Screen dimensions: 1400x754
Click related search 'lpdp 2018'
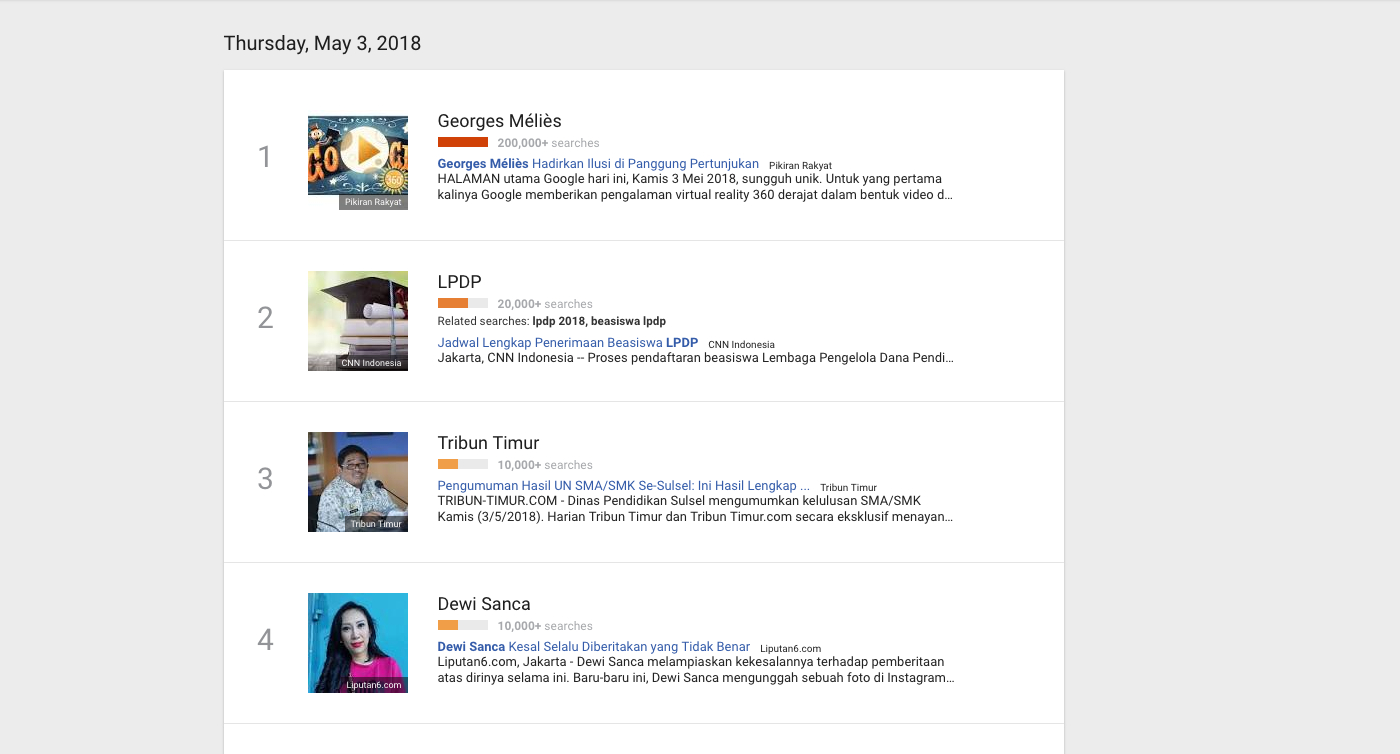coord(558,321)
